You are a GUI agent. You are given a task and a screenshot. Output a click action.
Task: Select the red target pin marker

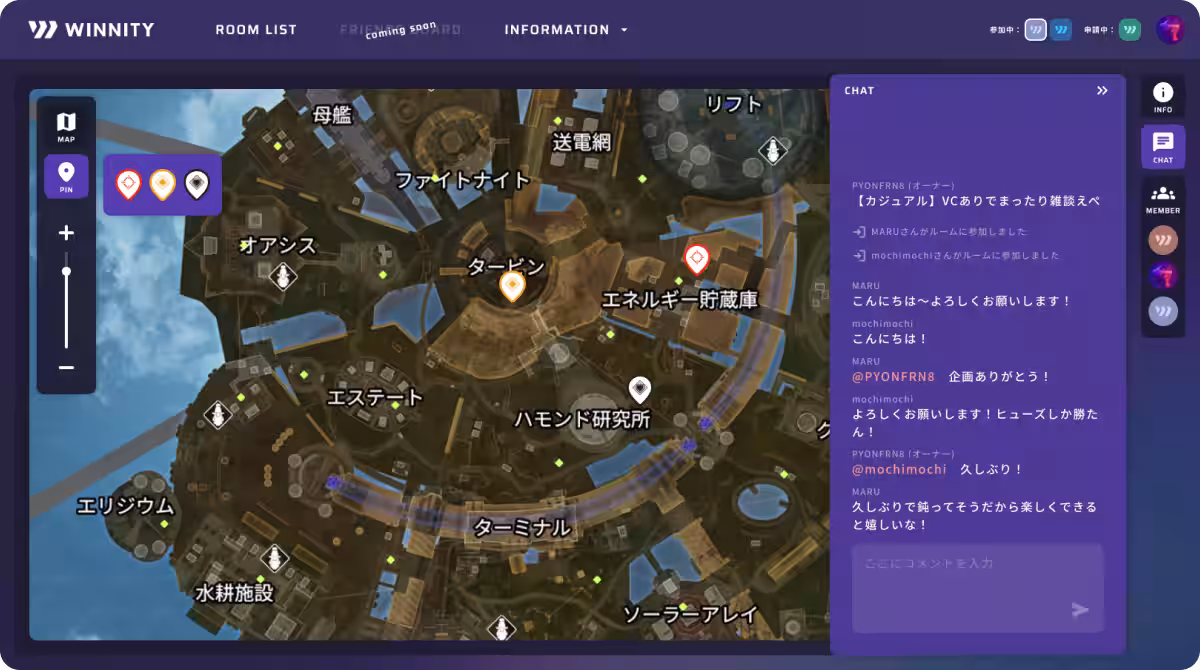coord(128,183)
